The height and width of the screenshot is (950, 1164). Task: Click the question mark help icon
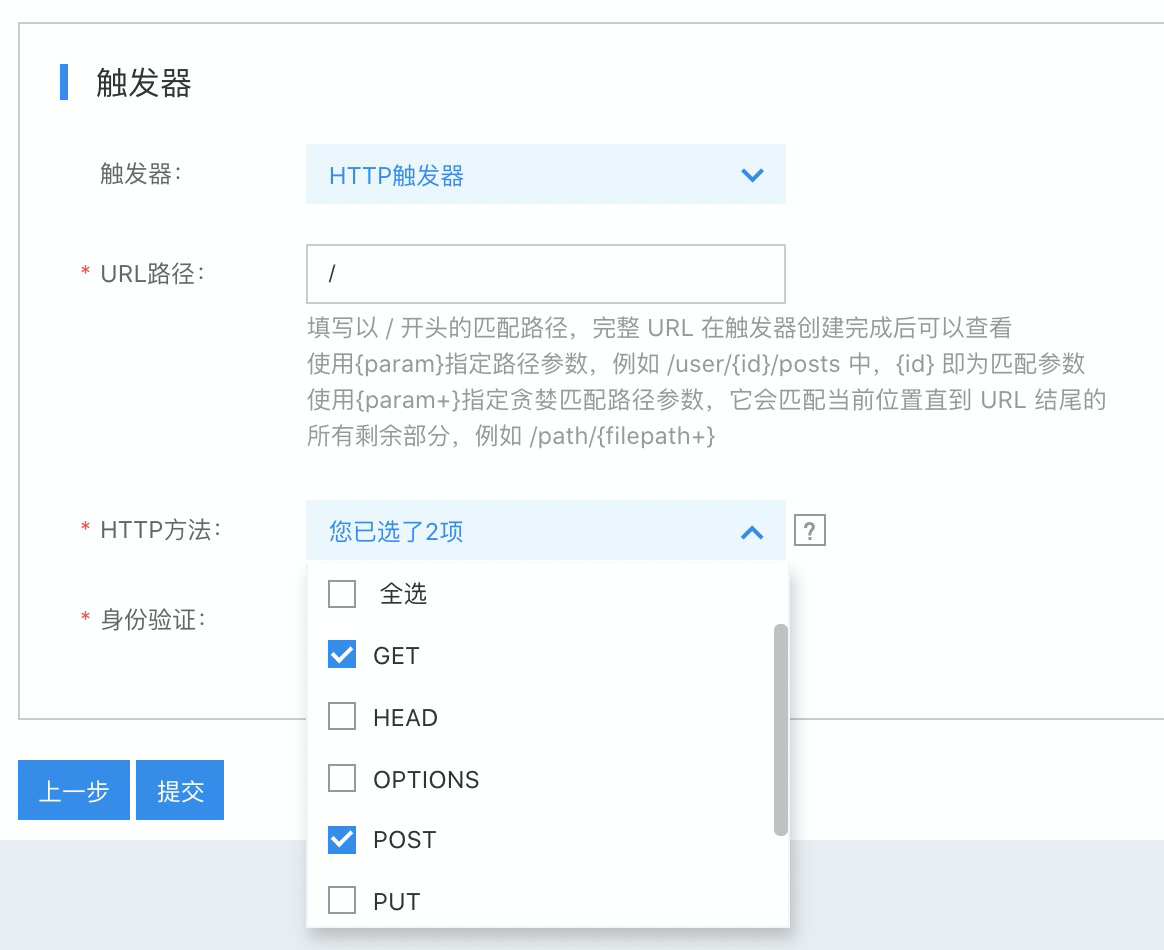tap(810, 530)
